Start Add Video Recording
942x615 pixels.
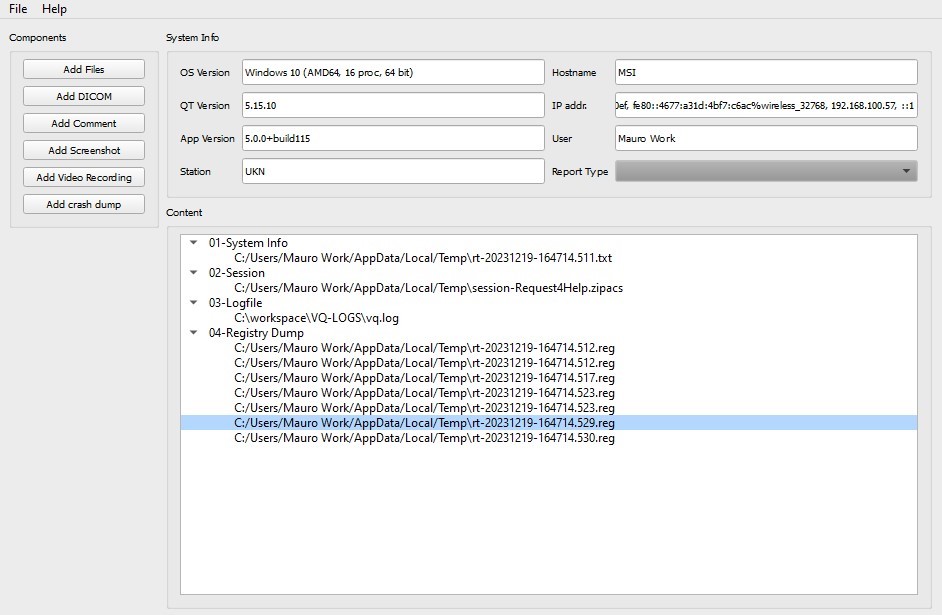tap(84, 178)
